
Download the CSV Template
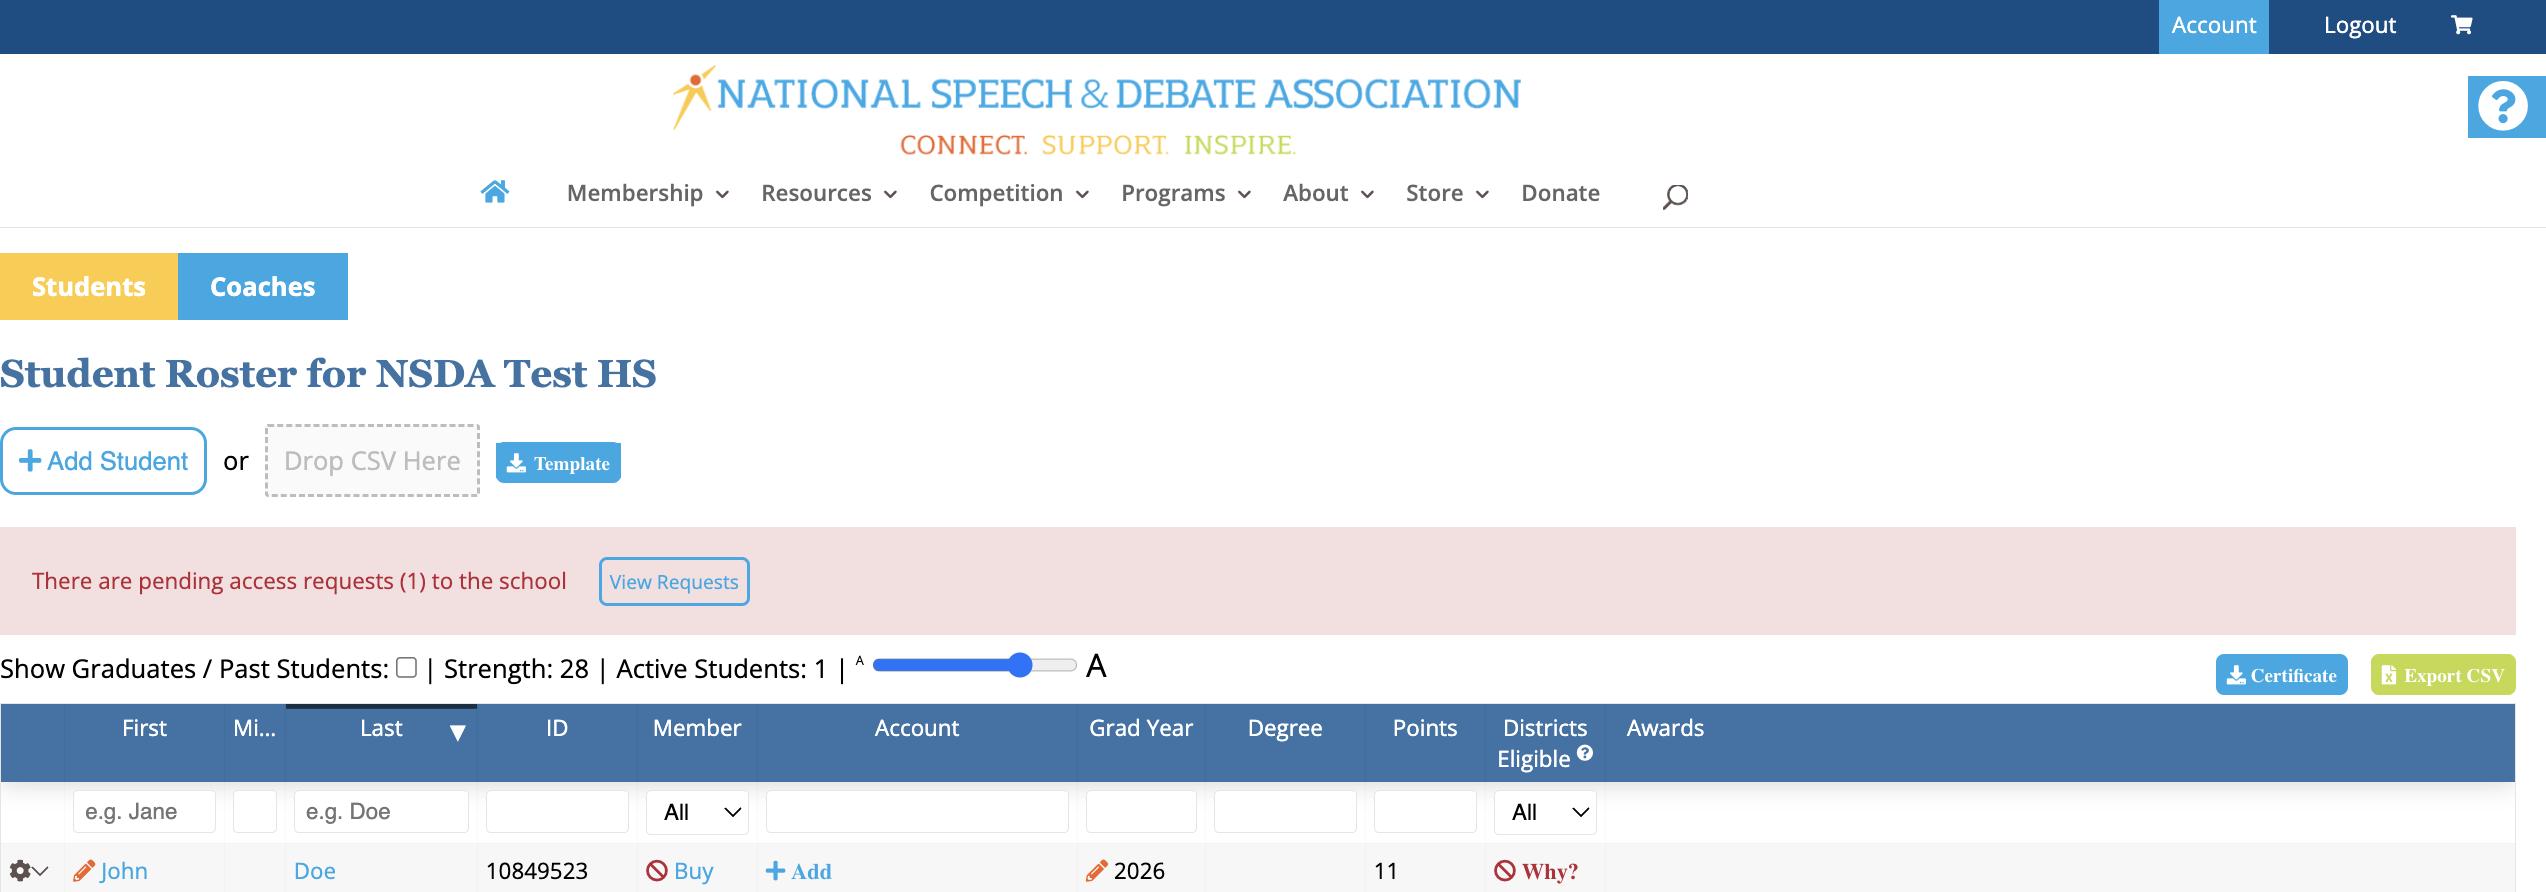(558, 463)
